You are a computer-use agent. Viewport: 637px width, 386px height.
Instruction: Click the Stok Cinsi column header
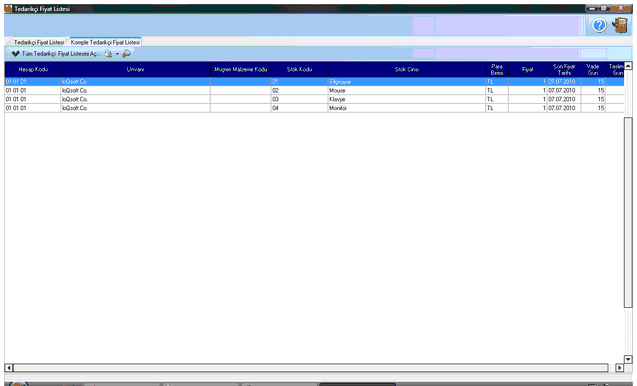tap(407, 69)
